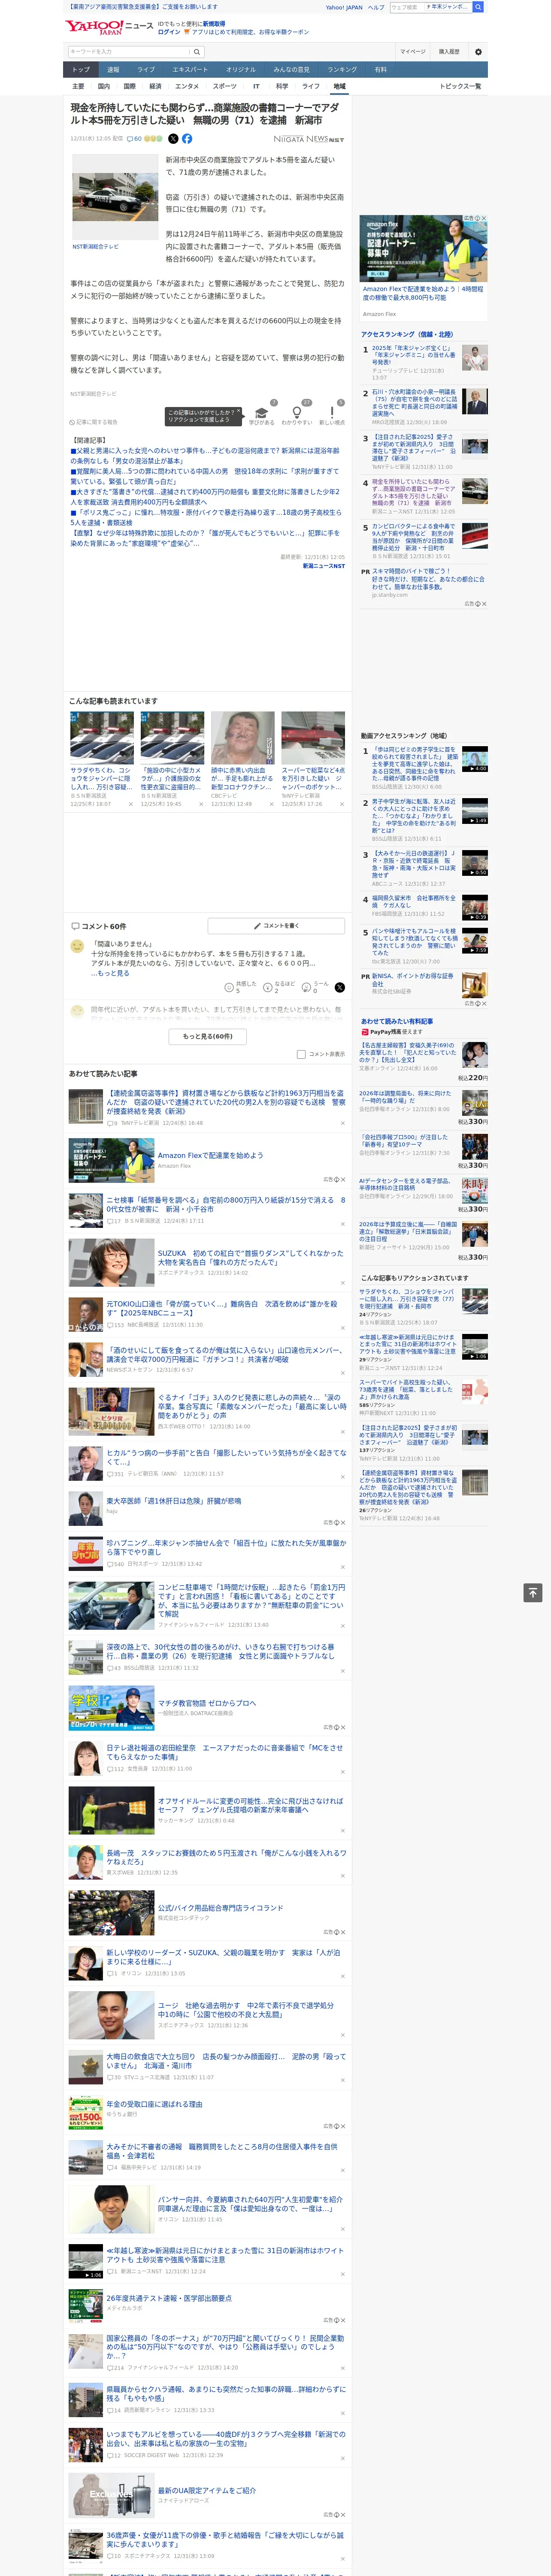Image resolution: width=551 pixels, height=2576 pixels.
Task: Open マイページ link
Action: (x=412, y=52)
